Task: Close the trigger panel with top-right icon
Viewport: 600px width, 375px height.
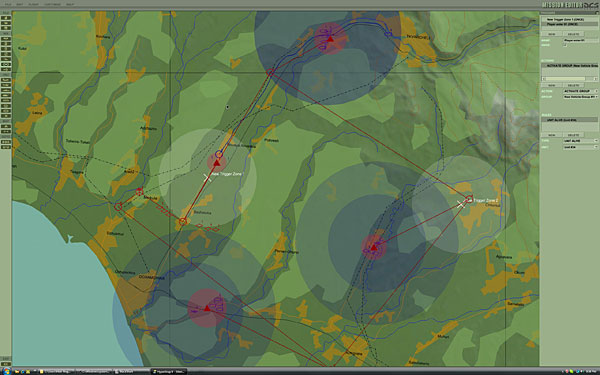Action: pos(596,13)
